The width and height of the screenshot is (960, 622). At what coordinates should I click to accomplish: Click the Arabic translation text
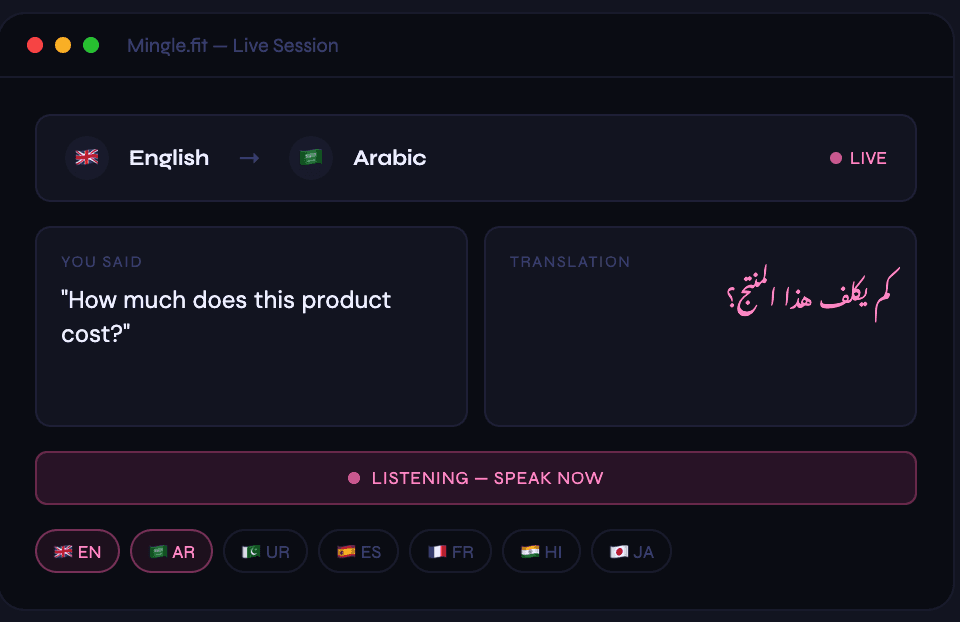[813, 293]
